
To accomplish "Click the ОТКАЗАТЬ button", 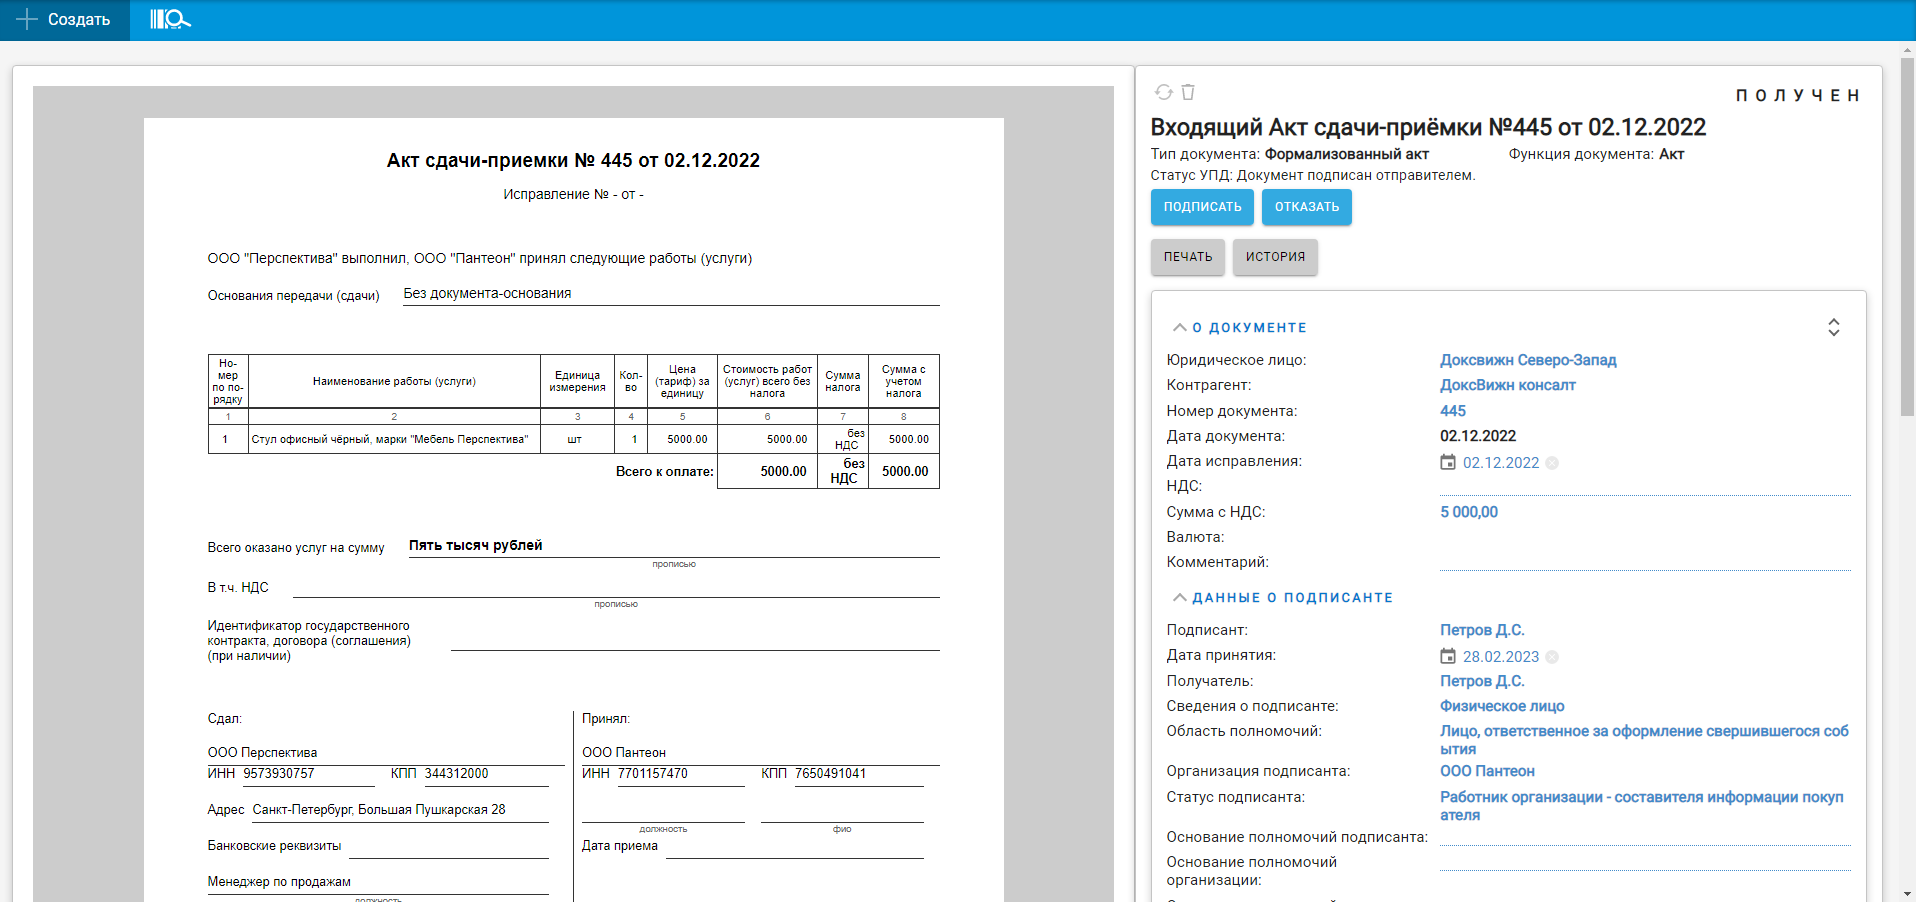I will point(1306,207).
